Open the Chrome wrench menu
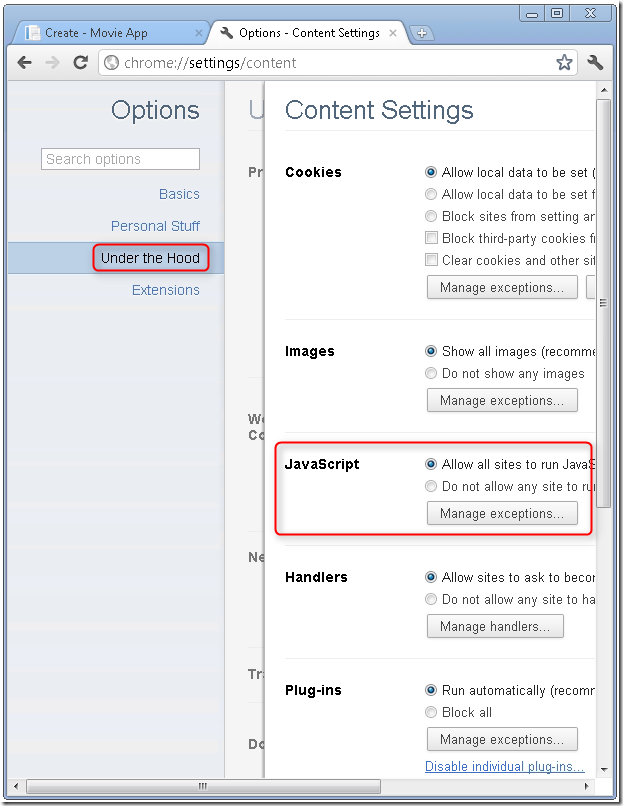 [595, 63]
